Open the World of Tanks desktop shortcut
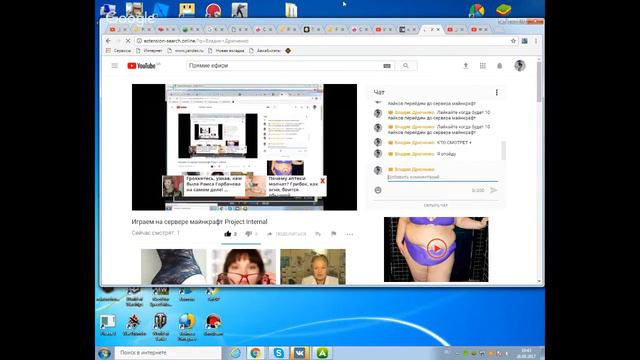Image resolution: width=640 pixels, height=360 pixels. point(160,327)
